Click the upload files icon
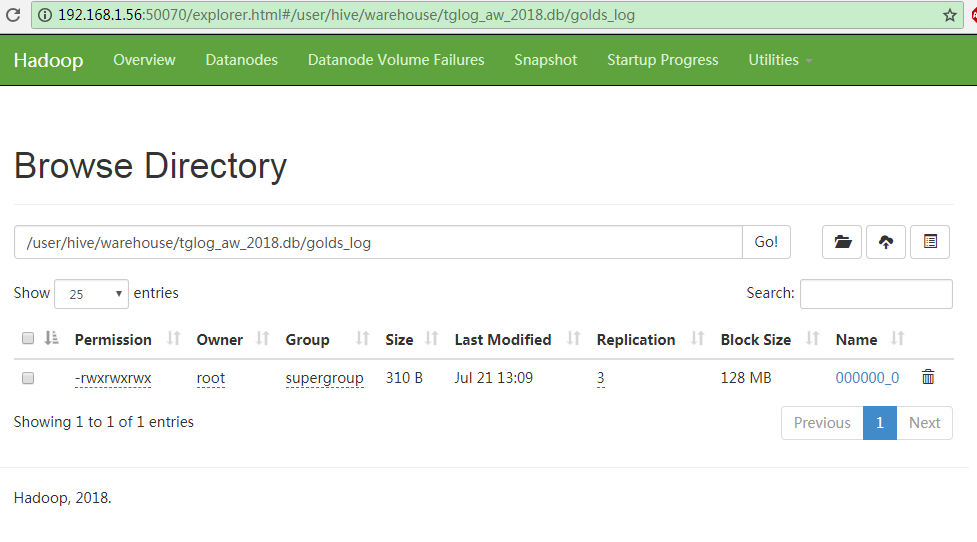Image resolution: width=977 pixels, height=542 pixels. click(886, 242)
